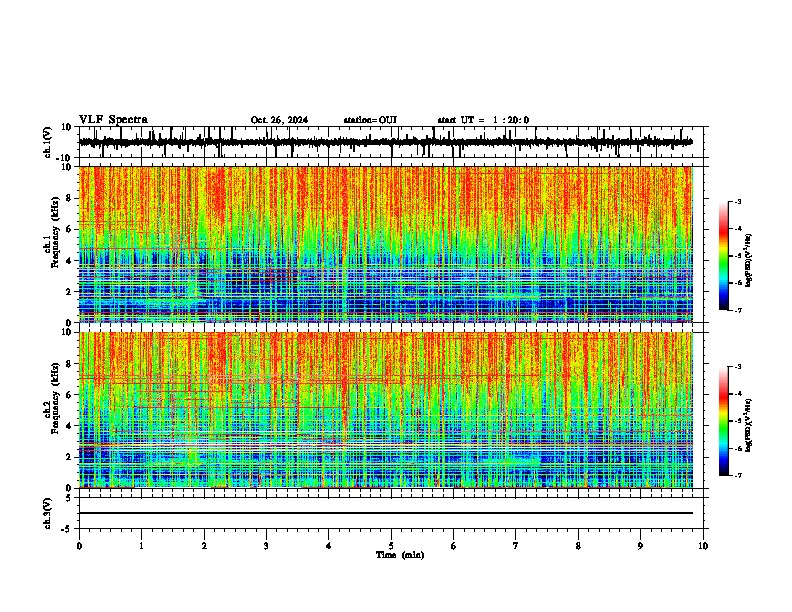Click the ch.1 voltage waveform trace
The height and width of the screenshot is (612, 792).
(385, 142)
